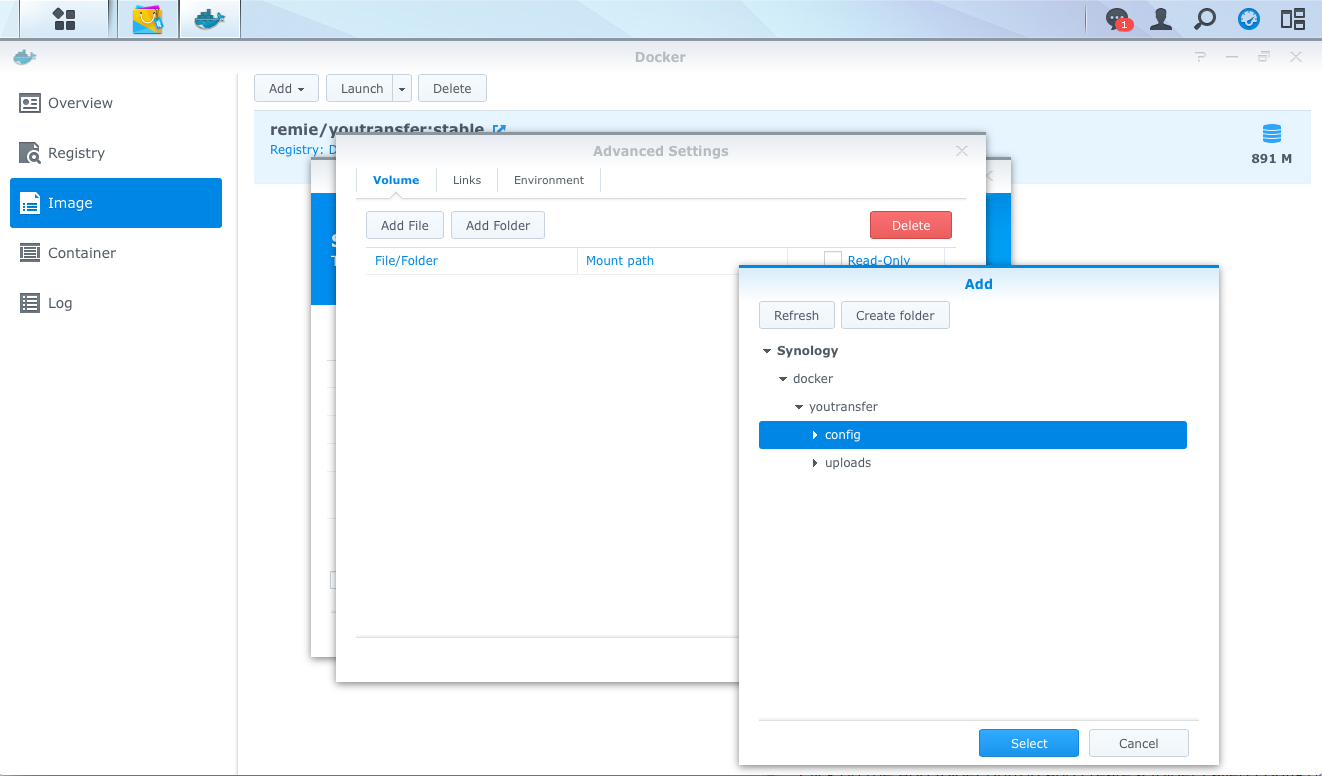Open the notifications panel

1117,19
